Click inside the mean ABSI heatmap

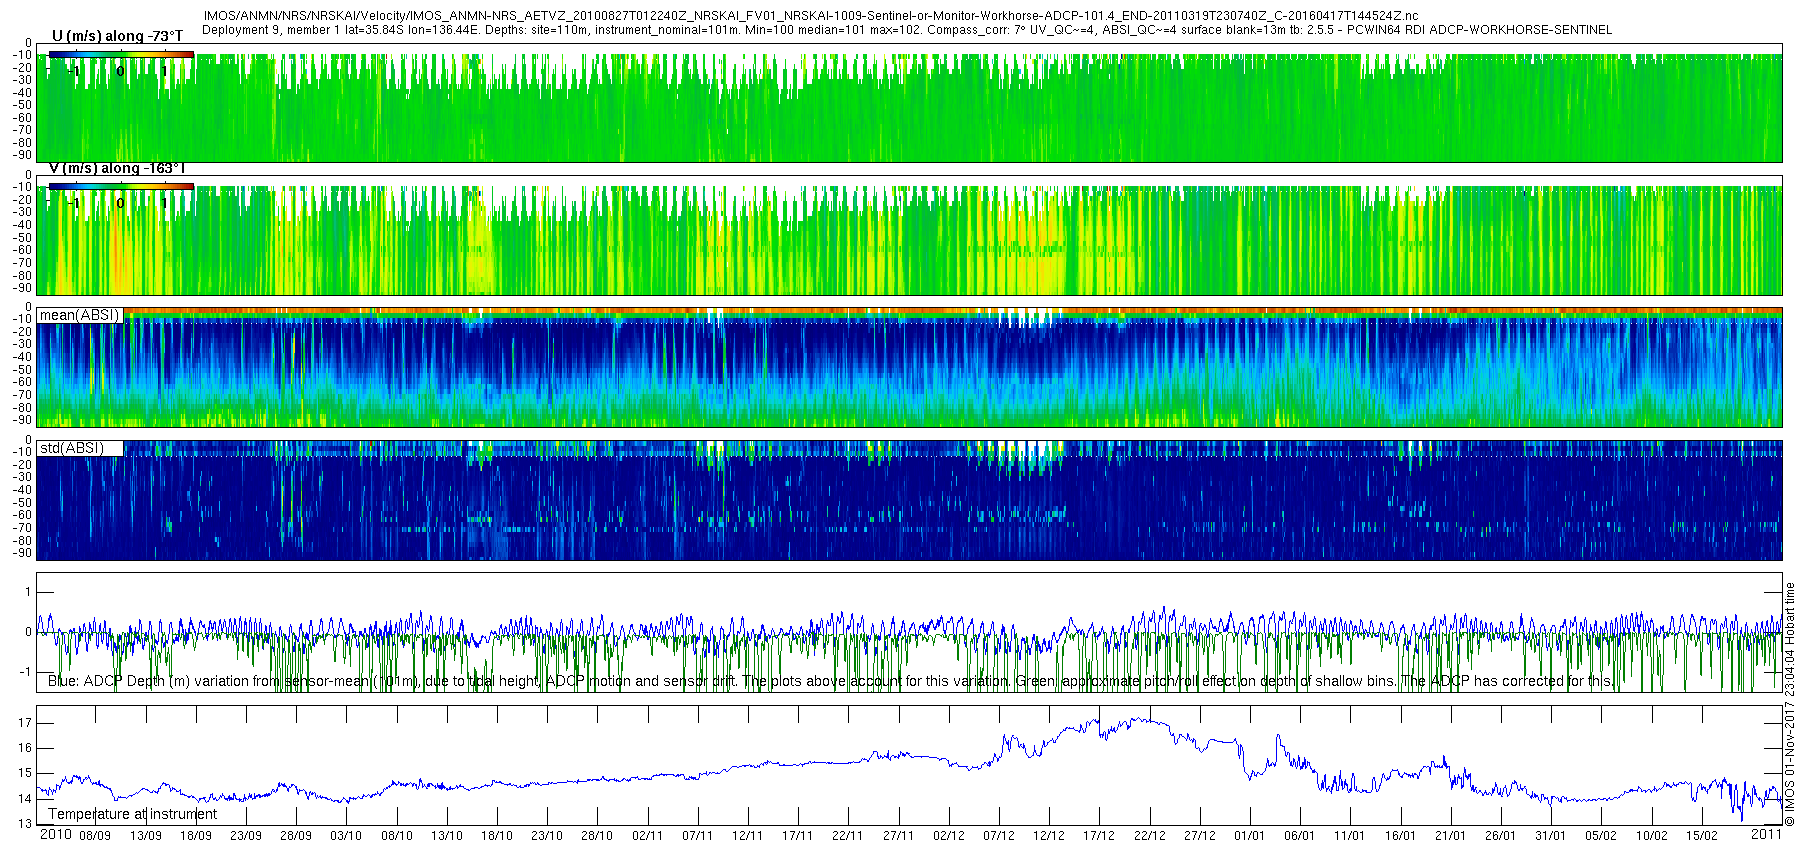click(909, 367)
